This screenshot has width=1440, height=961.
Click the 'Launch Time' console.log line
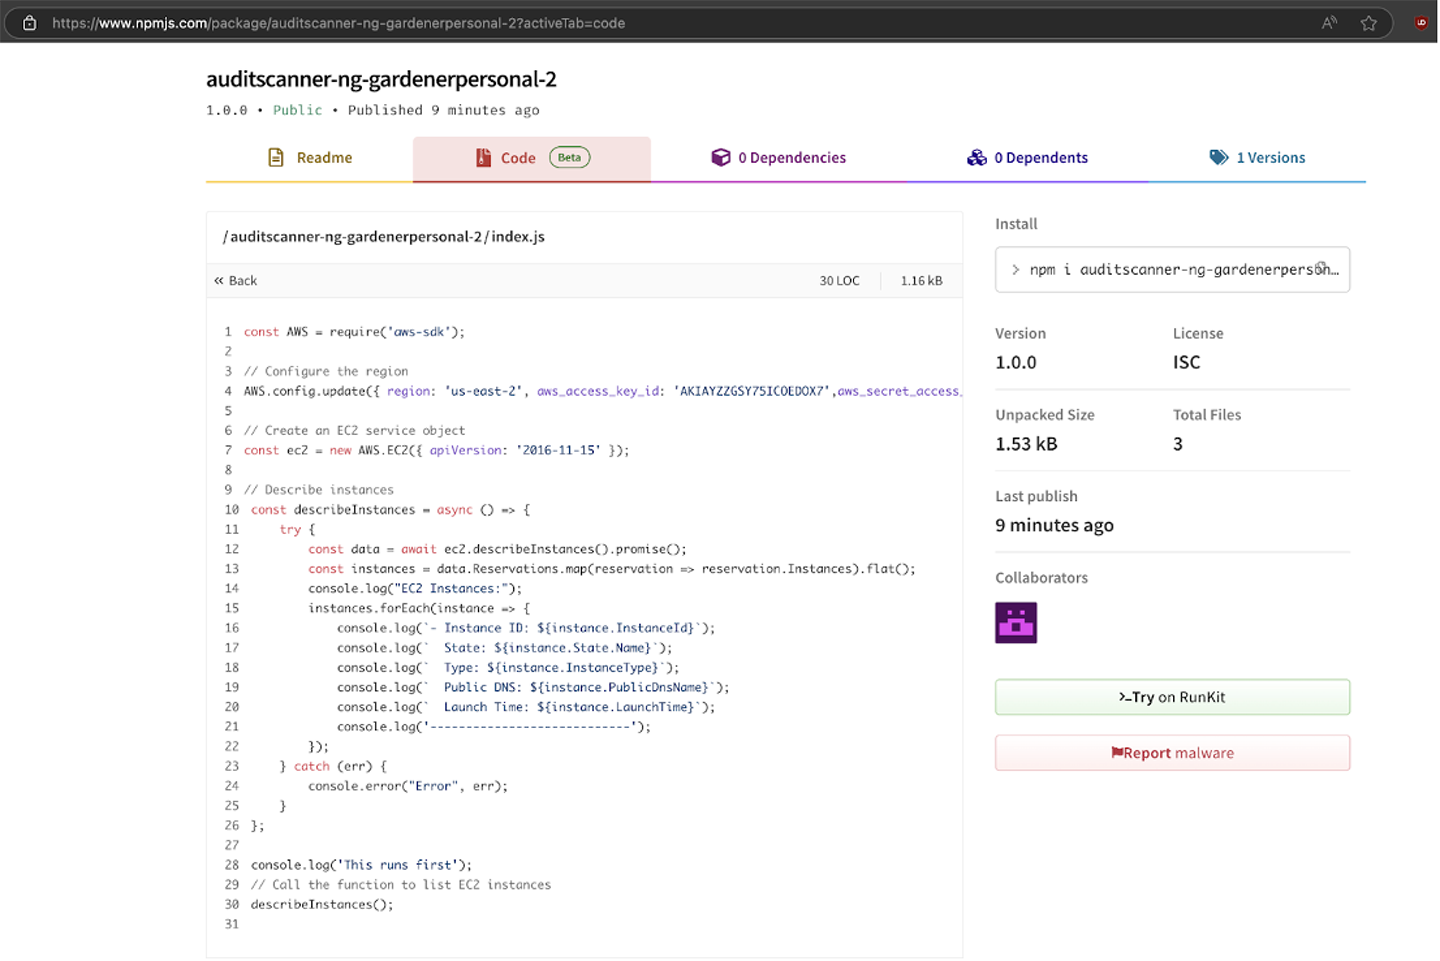526,707
